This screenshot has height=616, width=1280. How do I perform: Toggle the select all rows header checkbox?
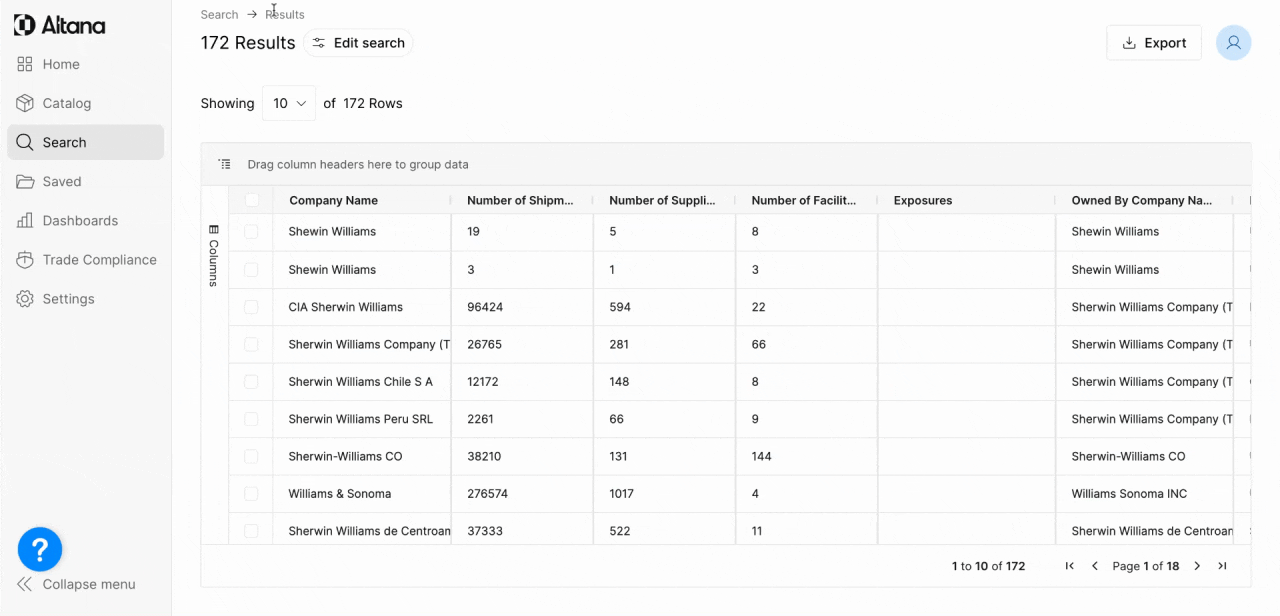251,200
